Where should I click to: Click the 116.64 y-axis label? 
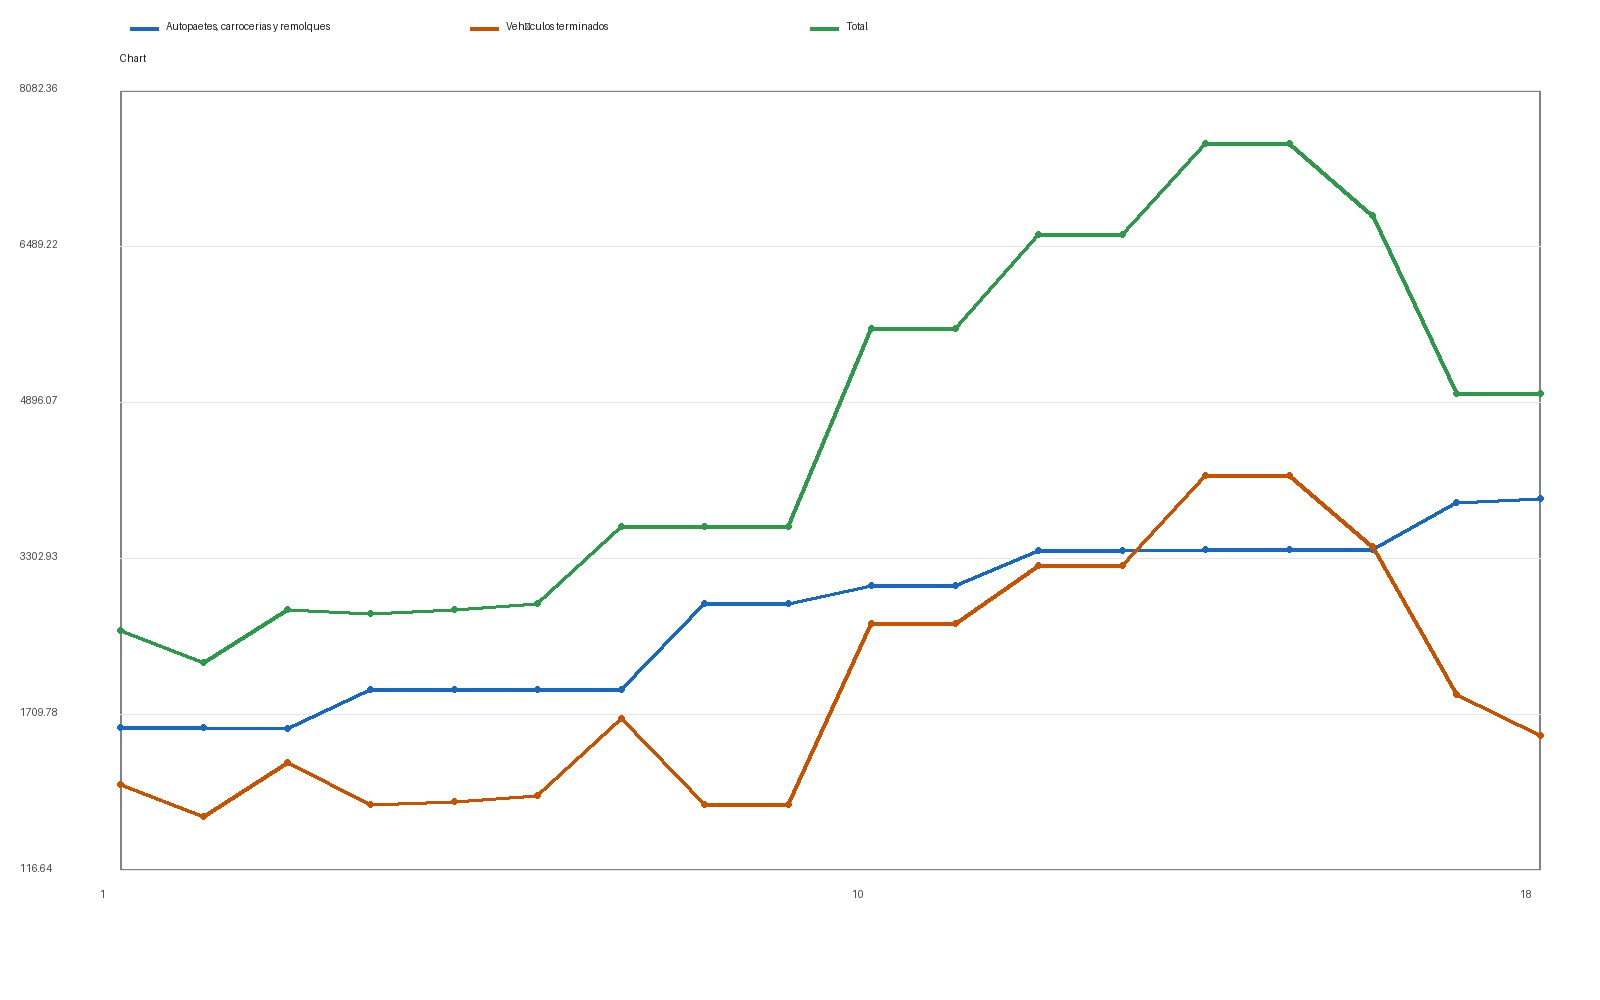click(36, 869)
